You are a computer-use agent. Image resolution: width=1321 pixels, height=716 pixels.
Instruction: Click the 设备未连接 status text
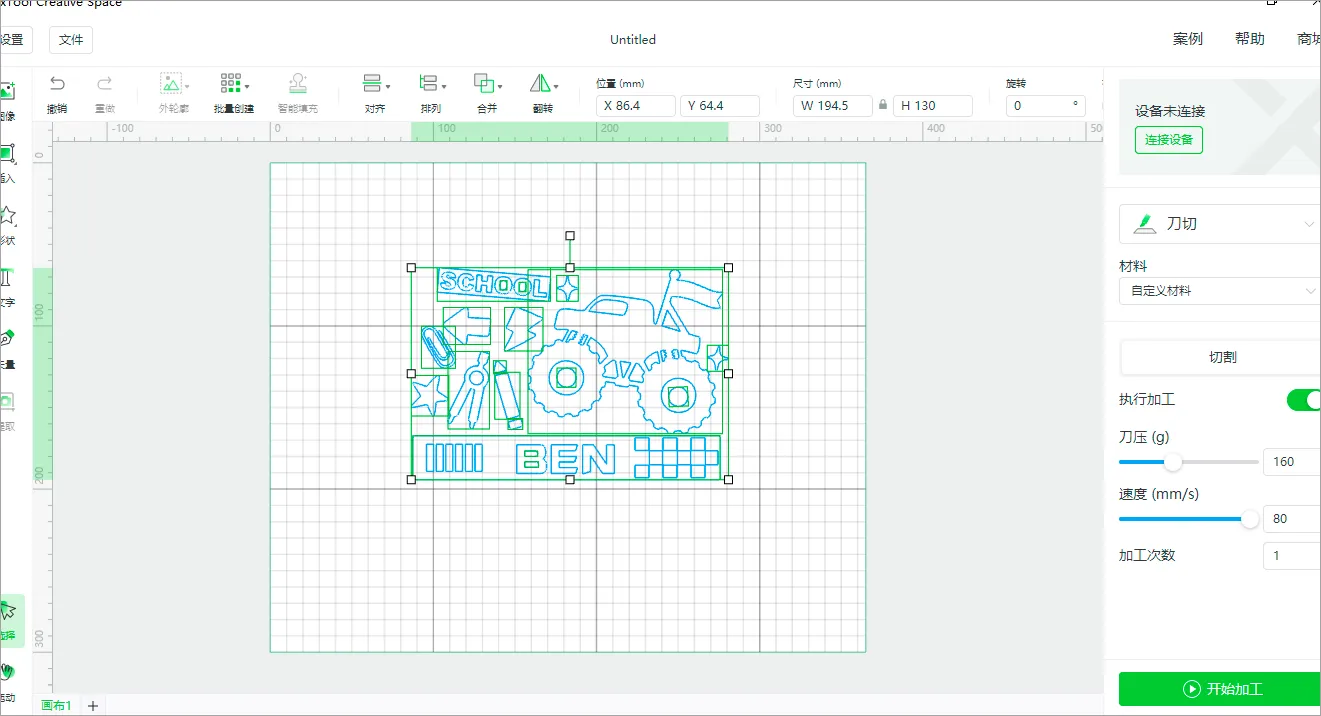1170,112
